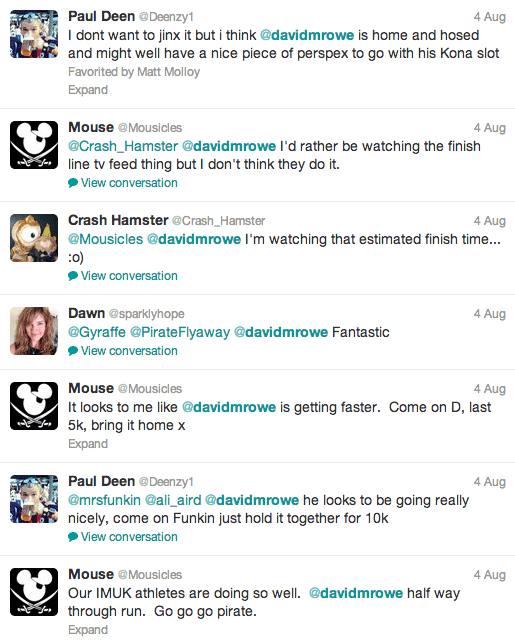The image size is (515, 644).
Task: Open the @PirateFlyaway mention in Dawn's tweet
Action: coord(180,332)
